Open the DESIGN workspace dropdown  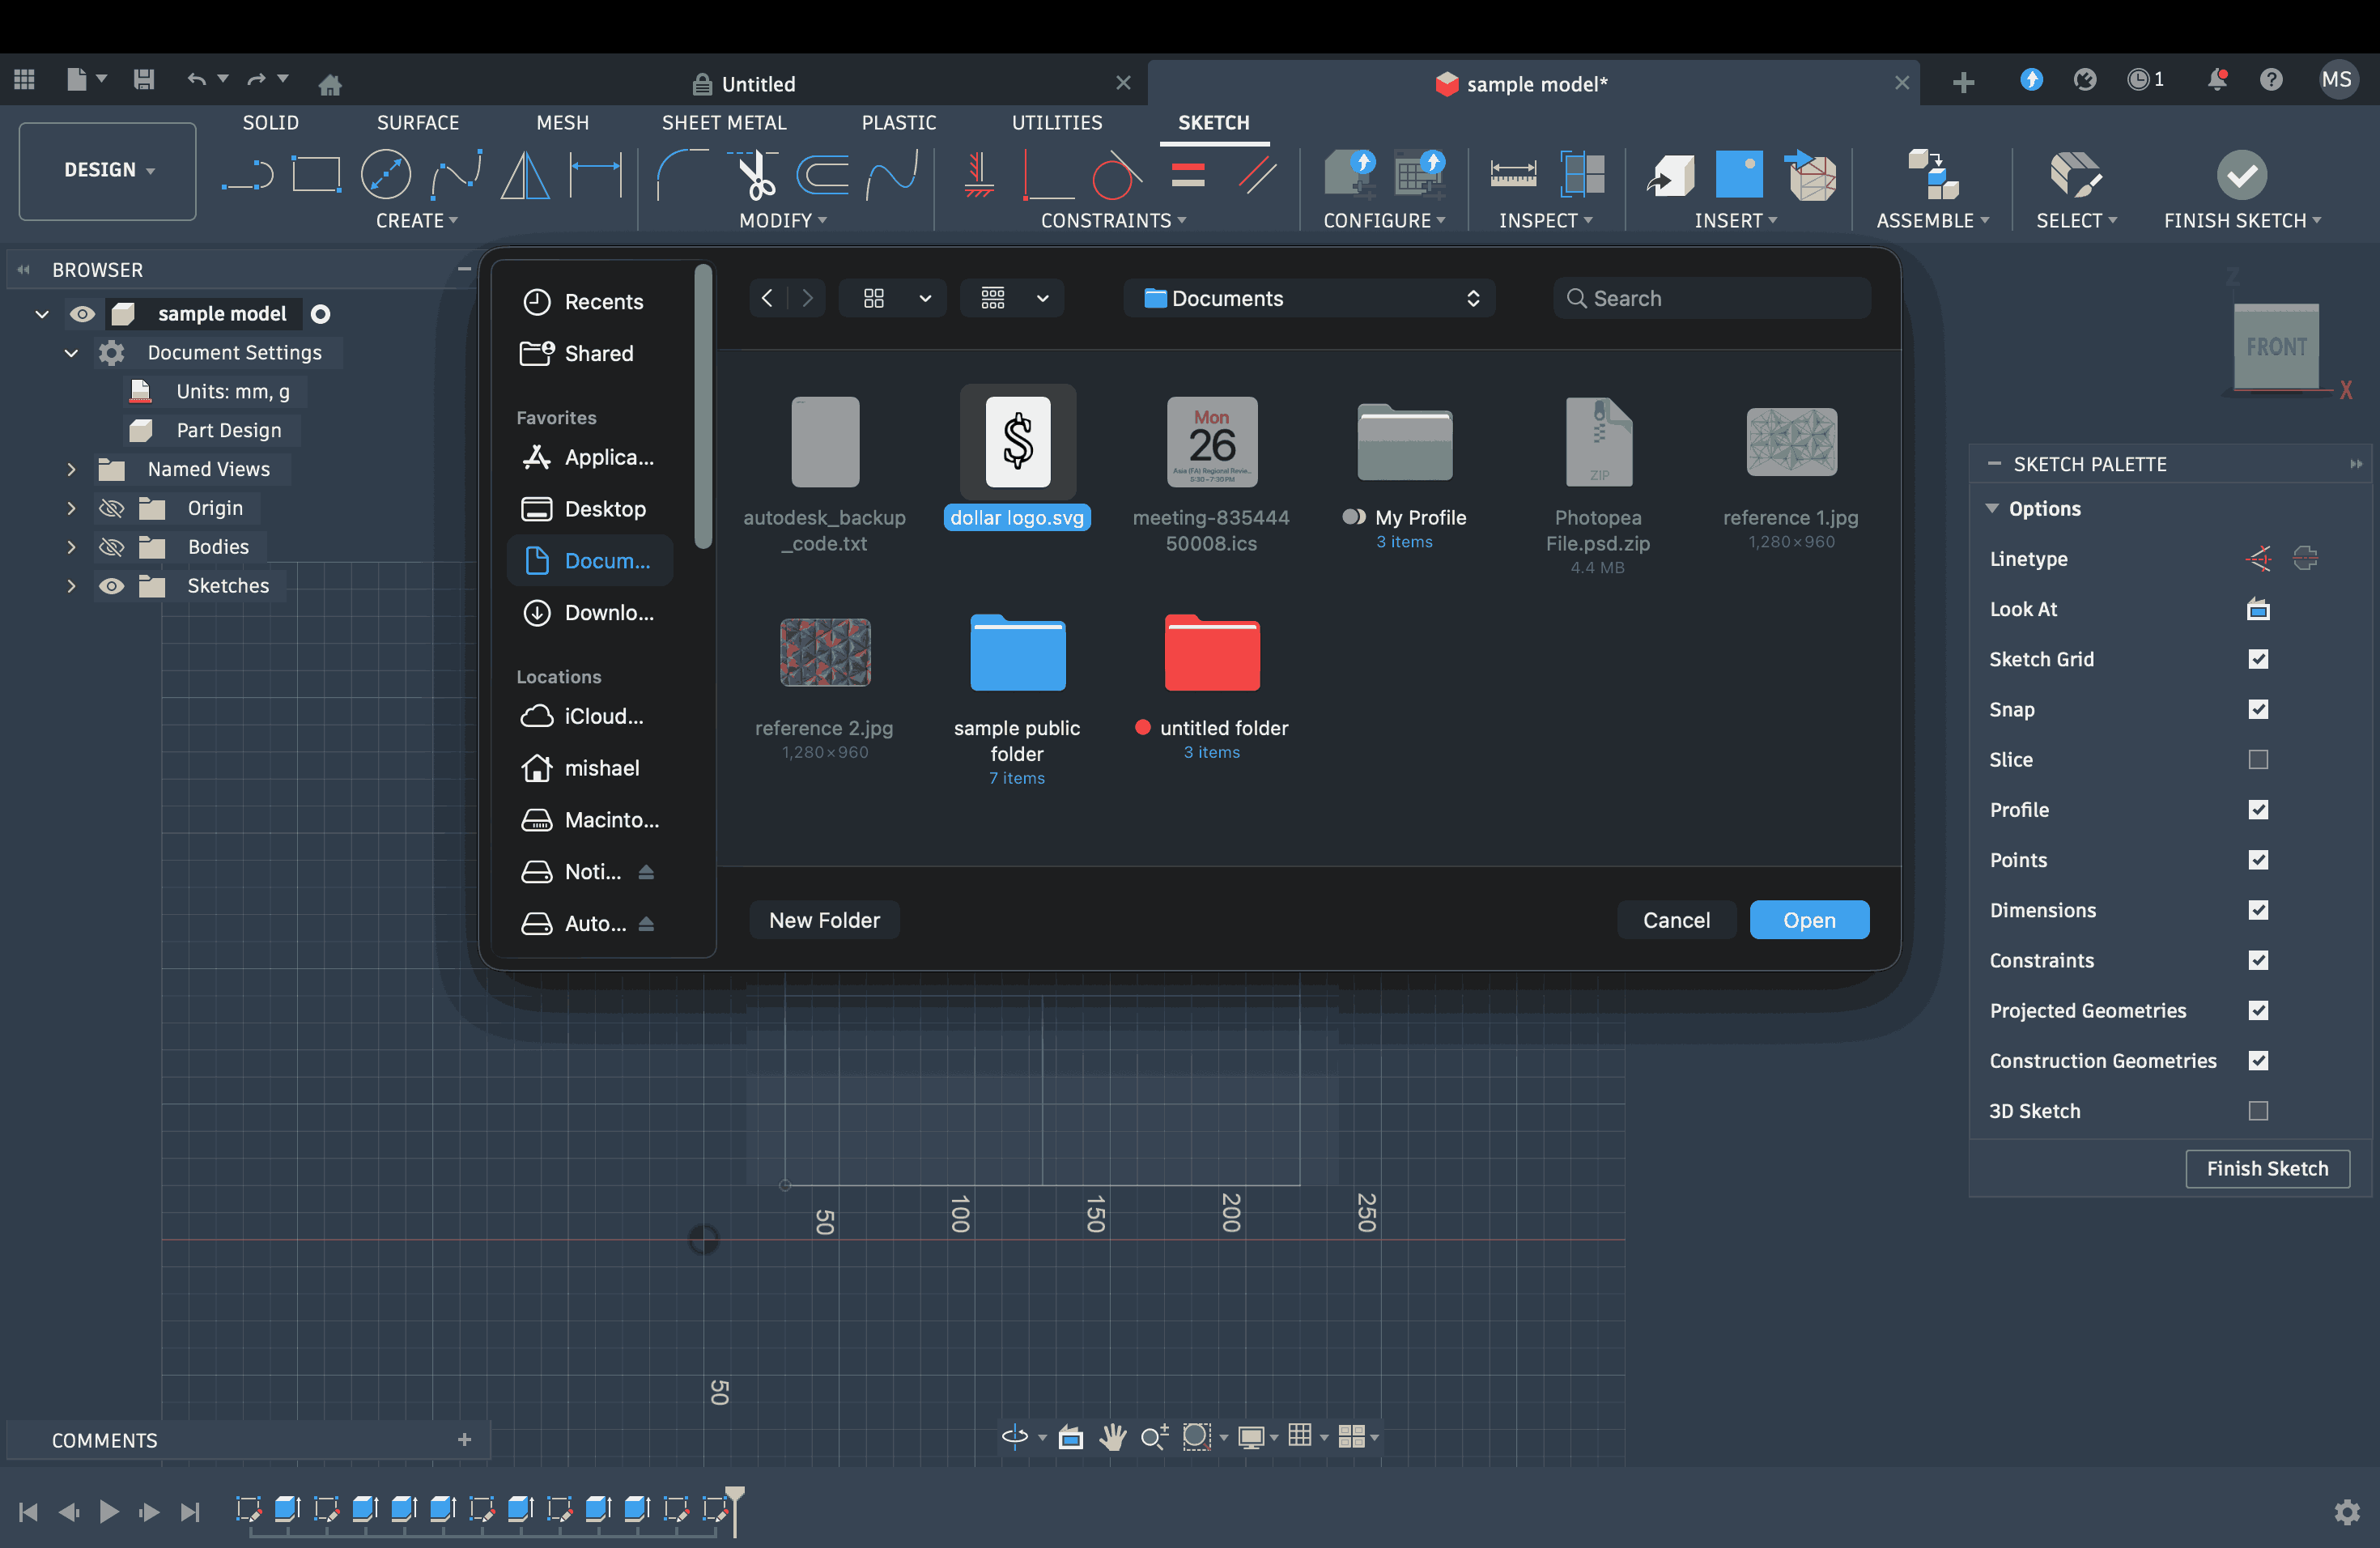click(x=108, y=170)
